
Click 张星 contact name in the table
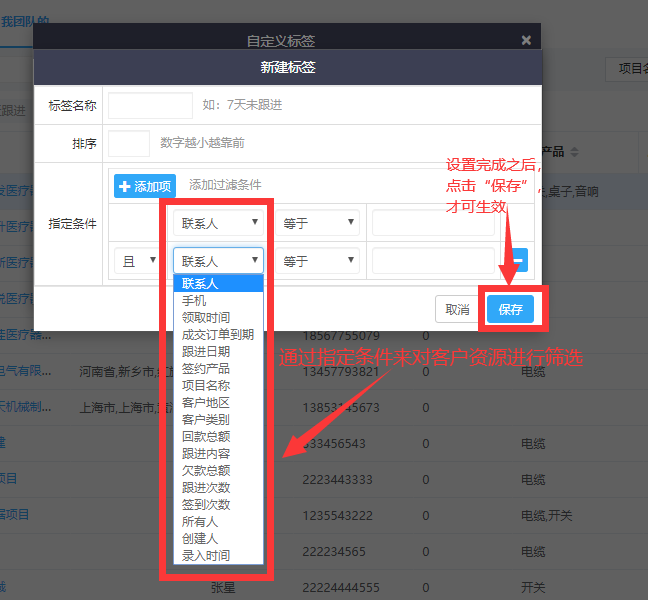tap(223, 587)
